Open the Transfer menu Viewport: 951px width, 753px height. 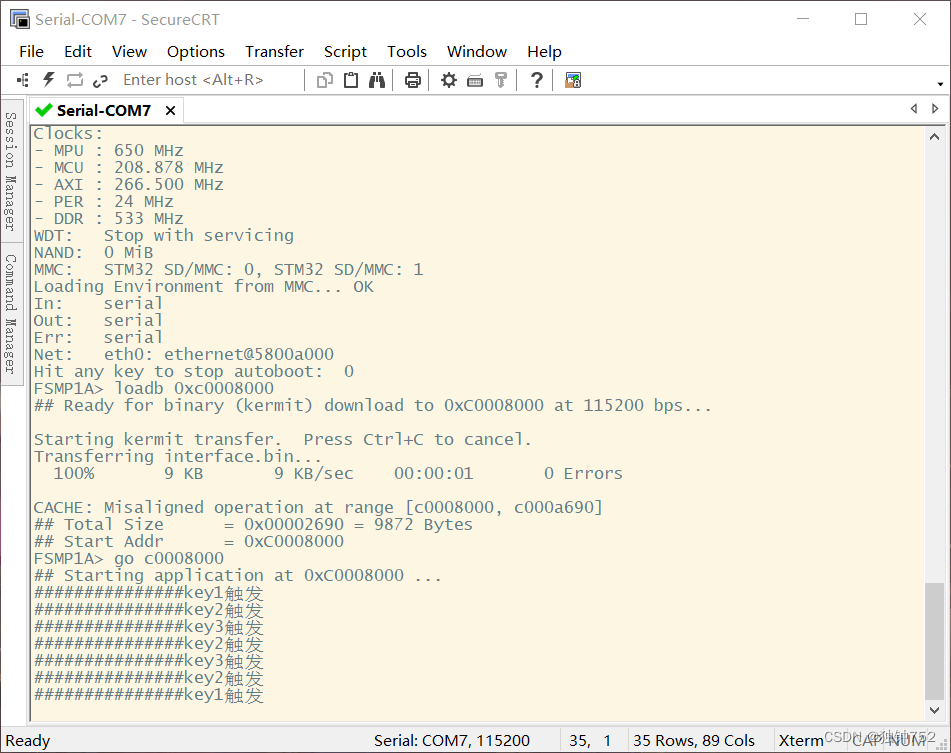(x=274, y=51)
